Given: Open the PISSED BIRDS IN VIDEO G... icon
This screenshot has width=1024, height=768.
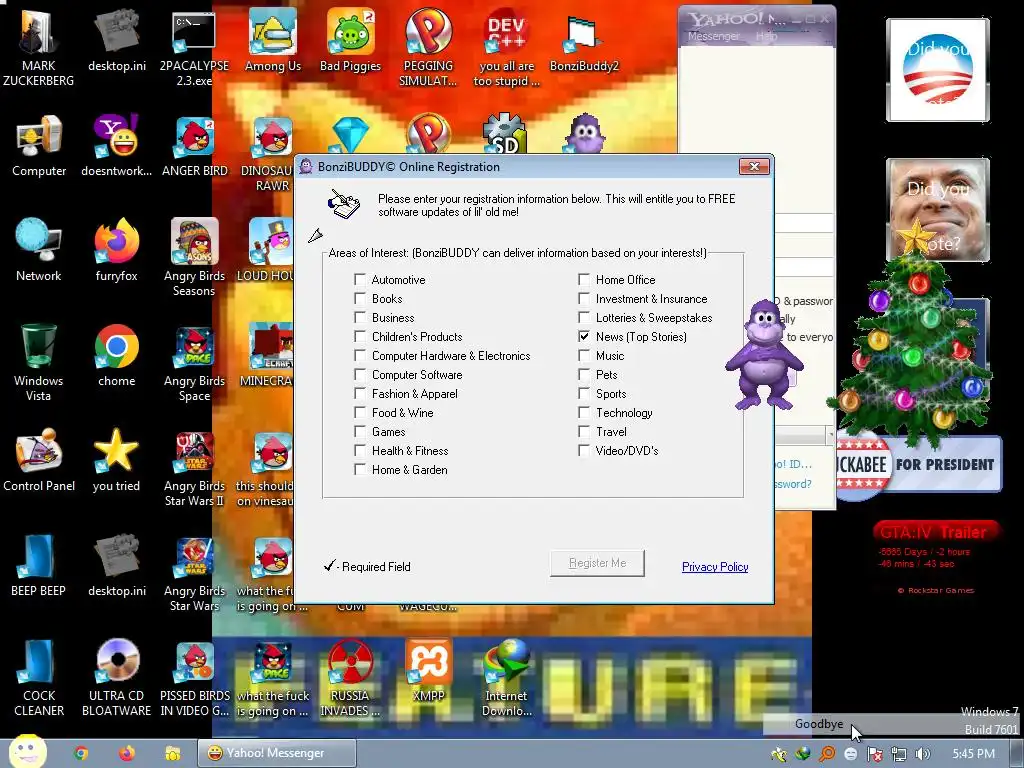Looking at the screenshot, I should click(x=195, y=678).
